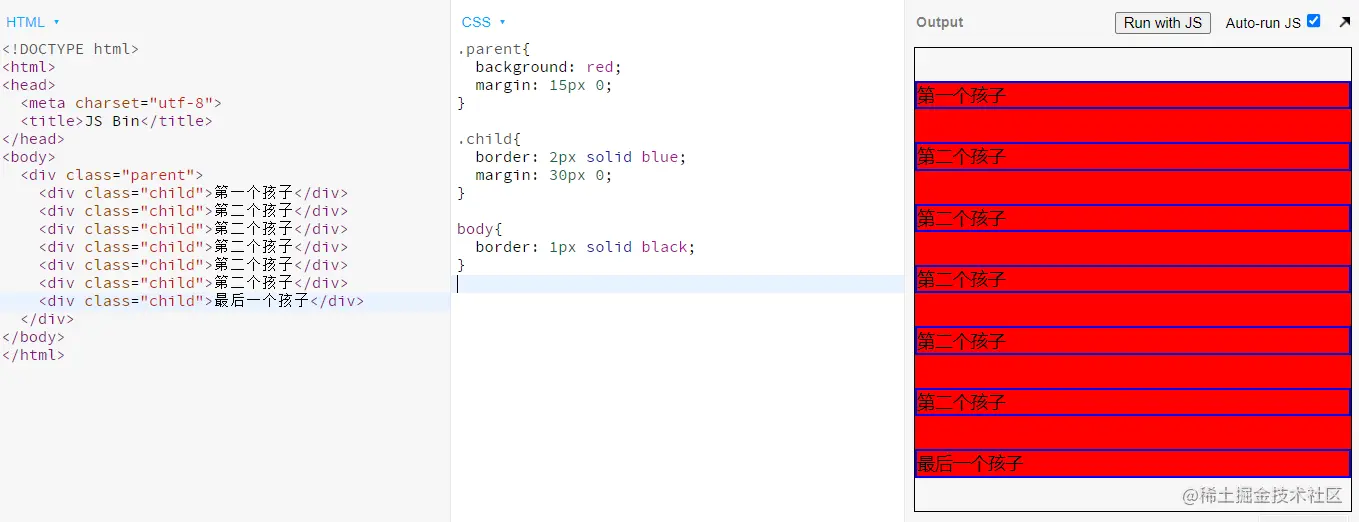Open the output in a new window arrow
The image size is (1359, 522).
coord(1344,21)
